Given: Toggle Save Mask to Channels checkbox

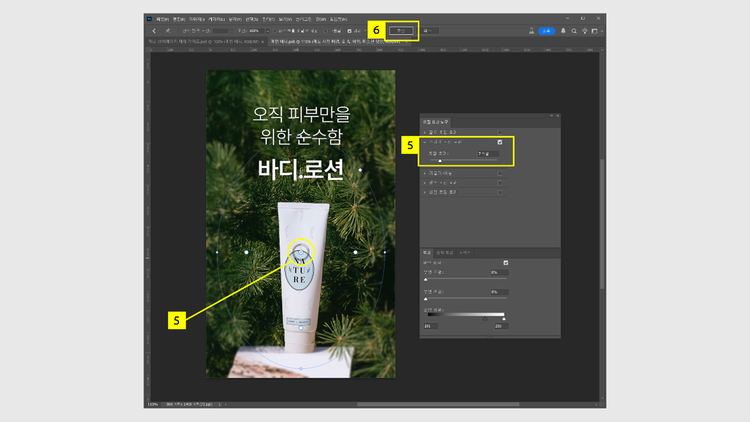Looking at the screenshot, I should 275,31.
